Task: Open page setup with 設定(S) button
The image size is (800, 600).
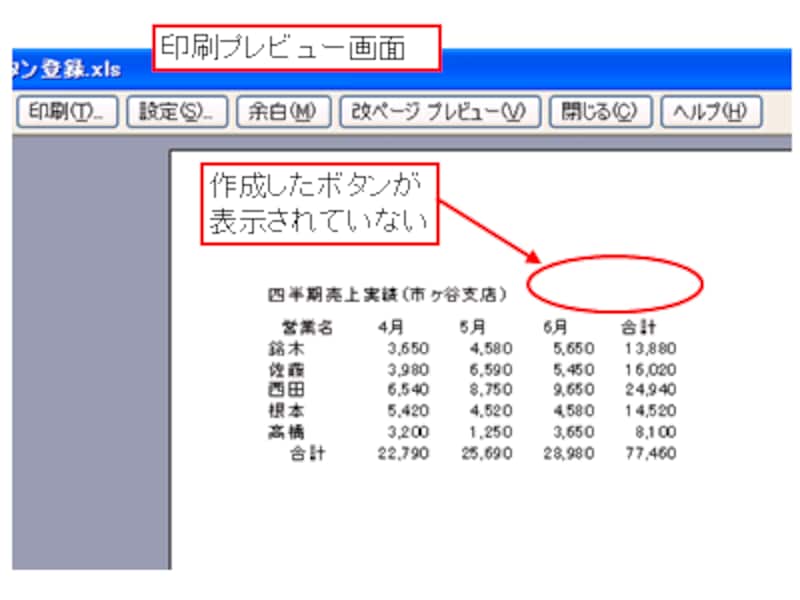Action: 178,111
